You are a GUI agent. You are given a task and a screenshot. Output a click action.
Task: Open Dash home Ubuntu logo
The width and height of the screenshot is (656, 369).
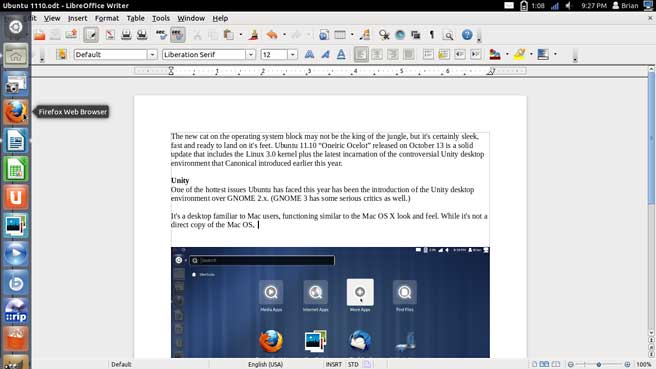(x=15, y=27)
